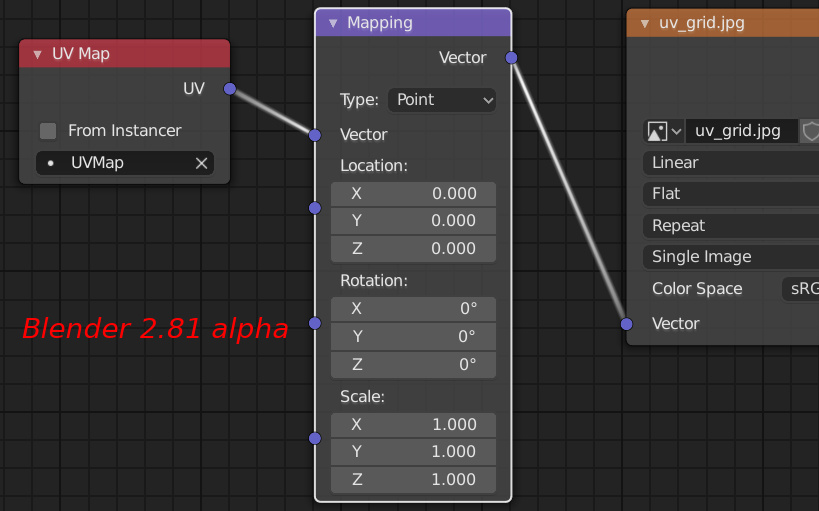The height and width of the screenshot is (511, 819).
Task: Click the Scale: label
Action: pos(362,397)
